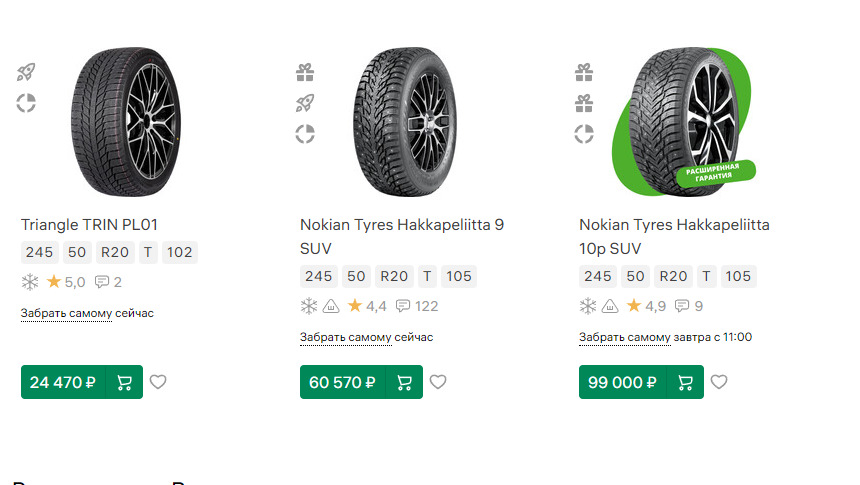Click gift icon beside Hakkapeliitta 9 SUV tire
The width and height of the screenshot is (860, 485).
tap(305, 72)
